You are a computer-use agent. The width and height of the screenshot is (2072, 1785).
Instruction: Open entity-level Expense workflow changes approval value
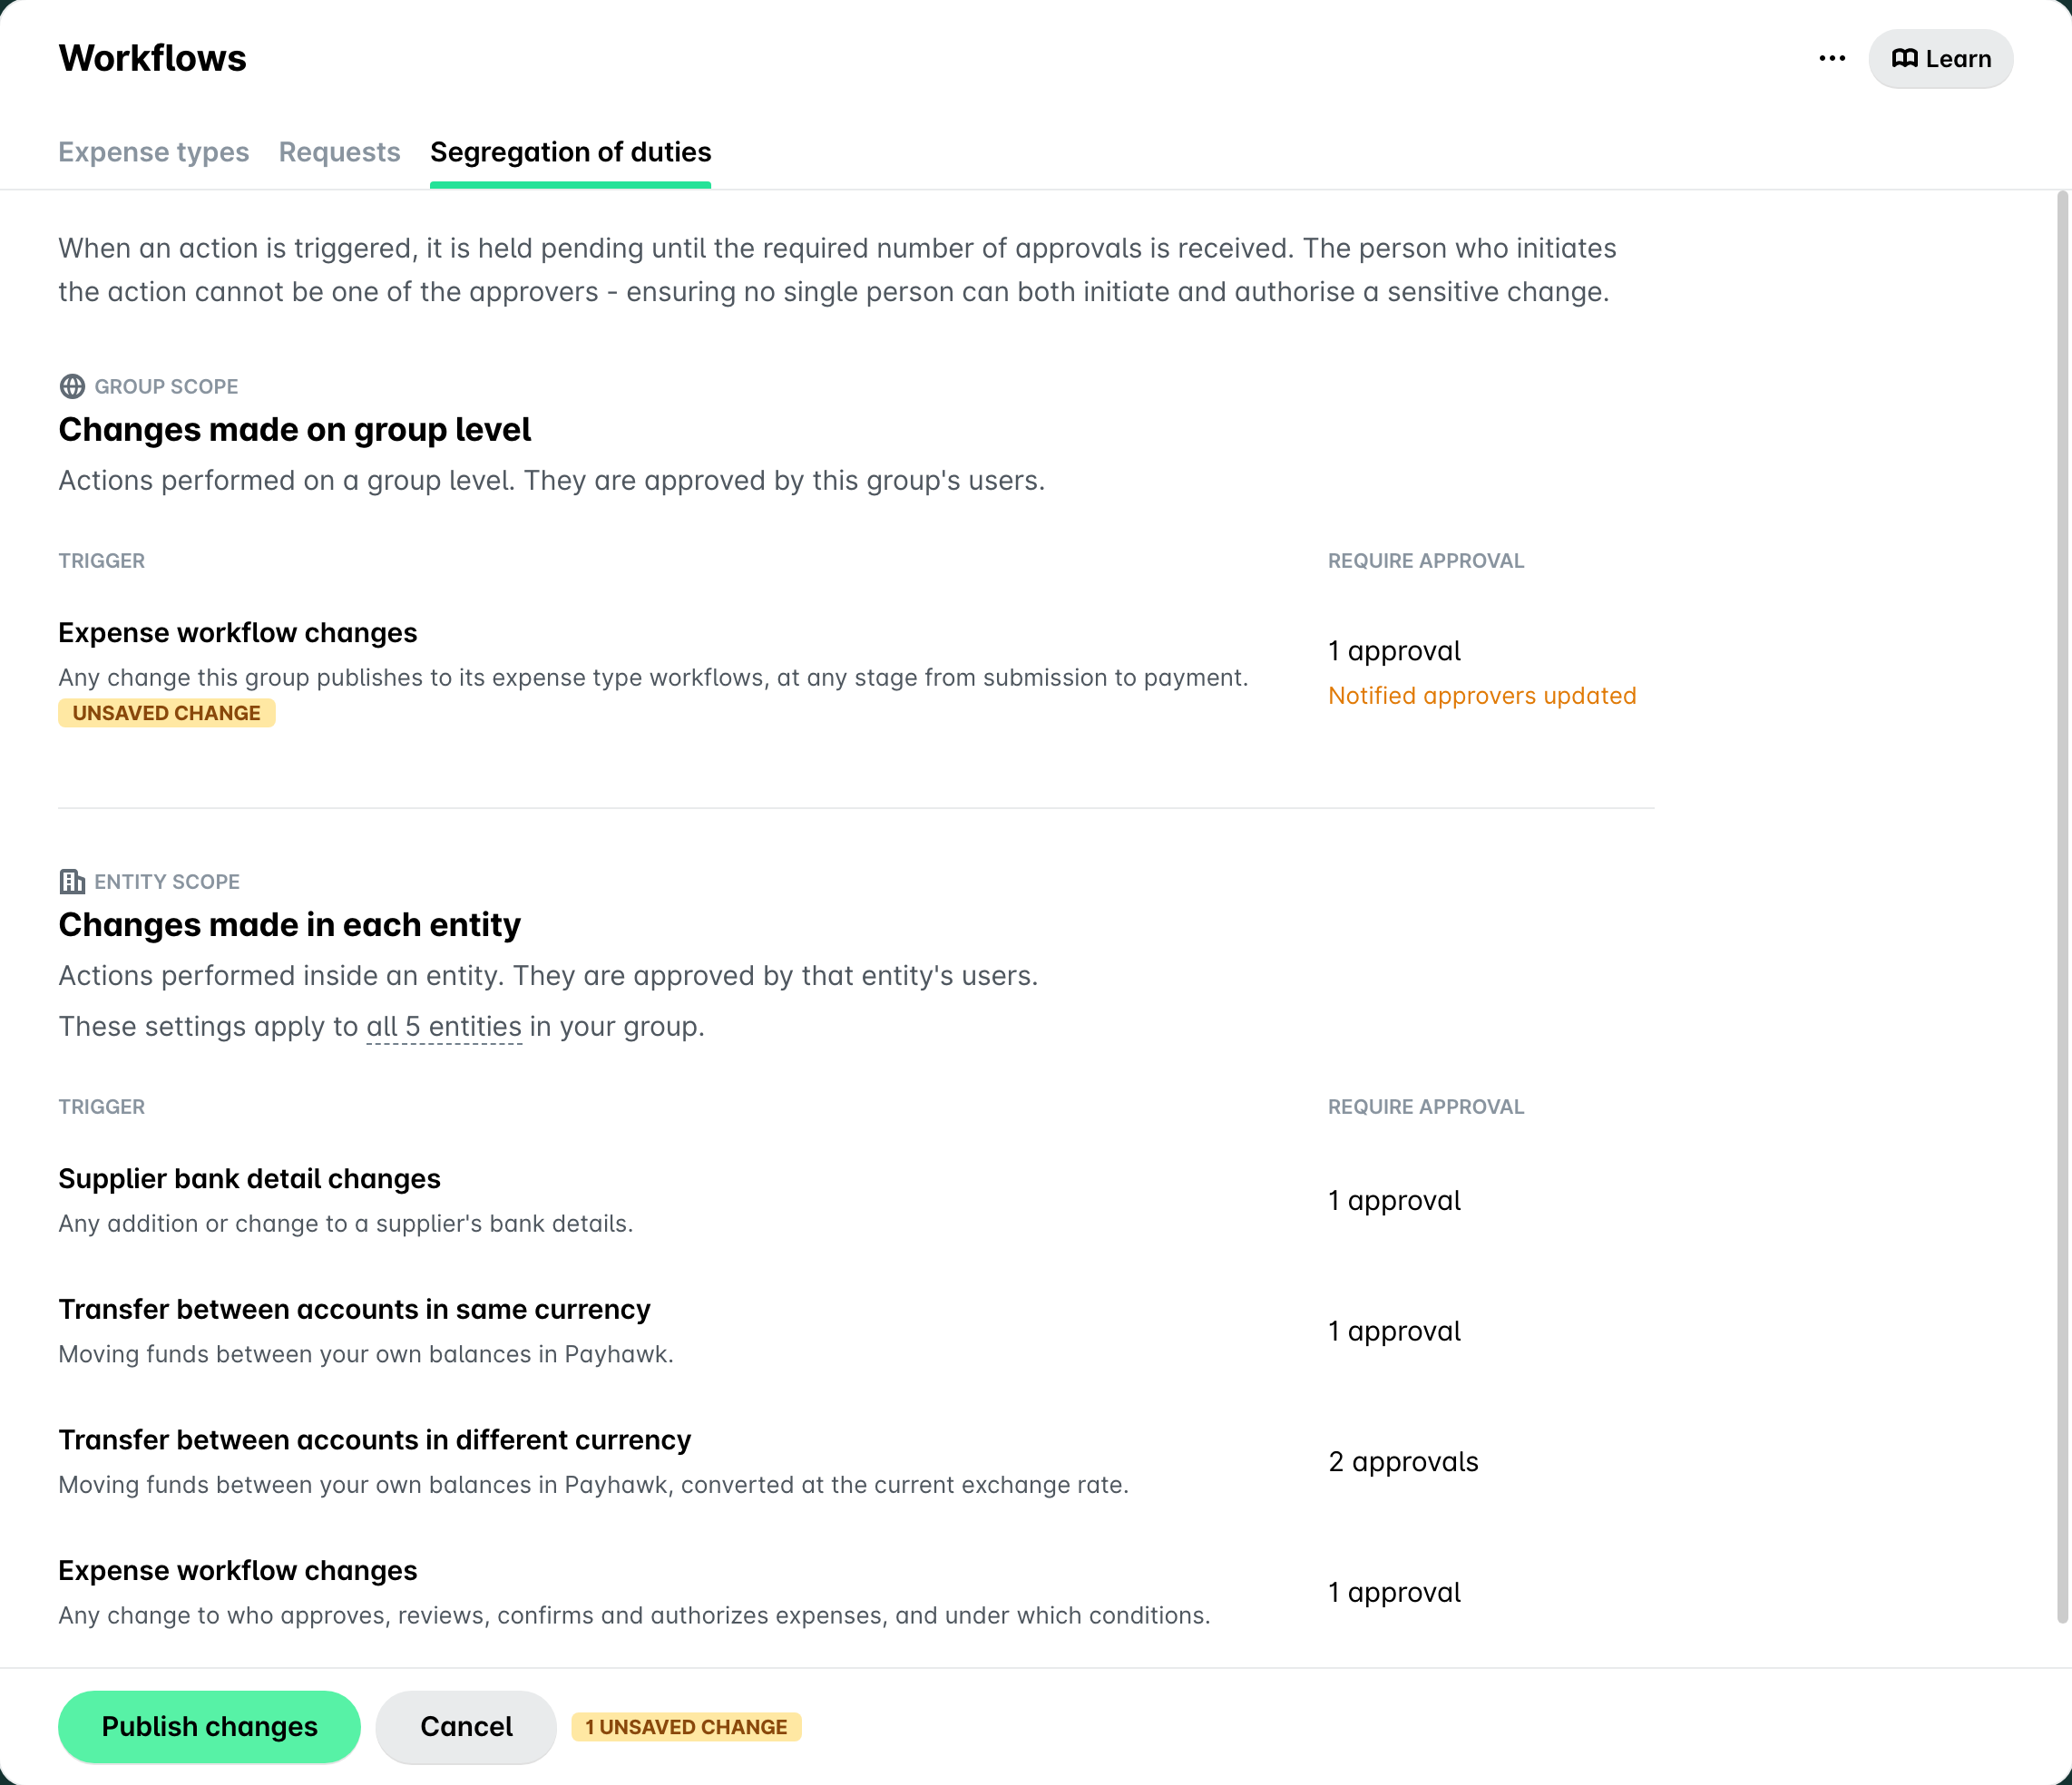[x=1394, y=1592]
